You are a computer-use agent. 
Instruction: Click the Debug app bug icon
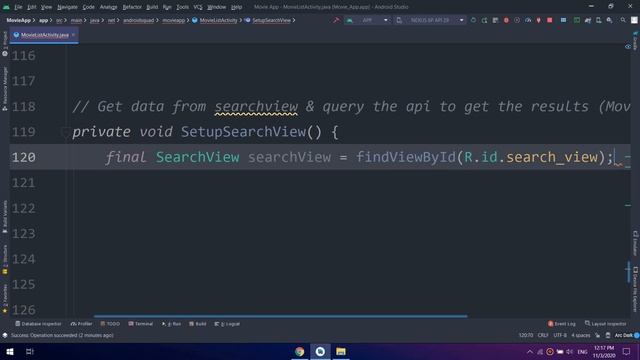click(506, 20)
